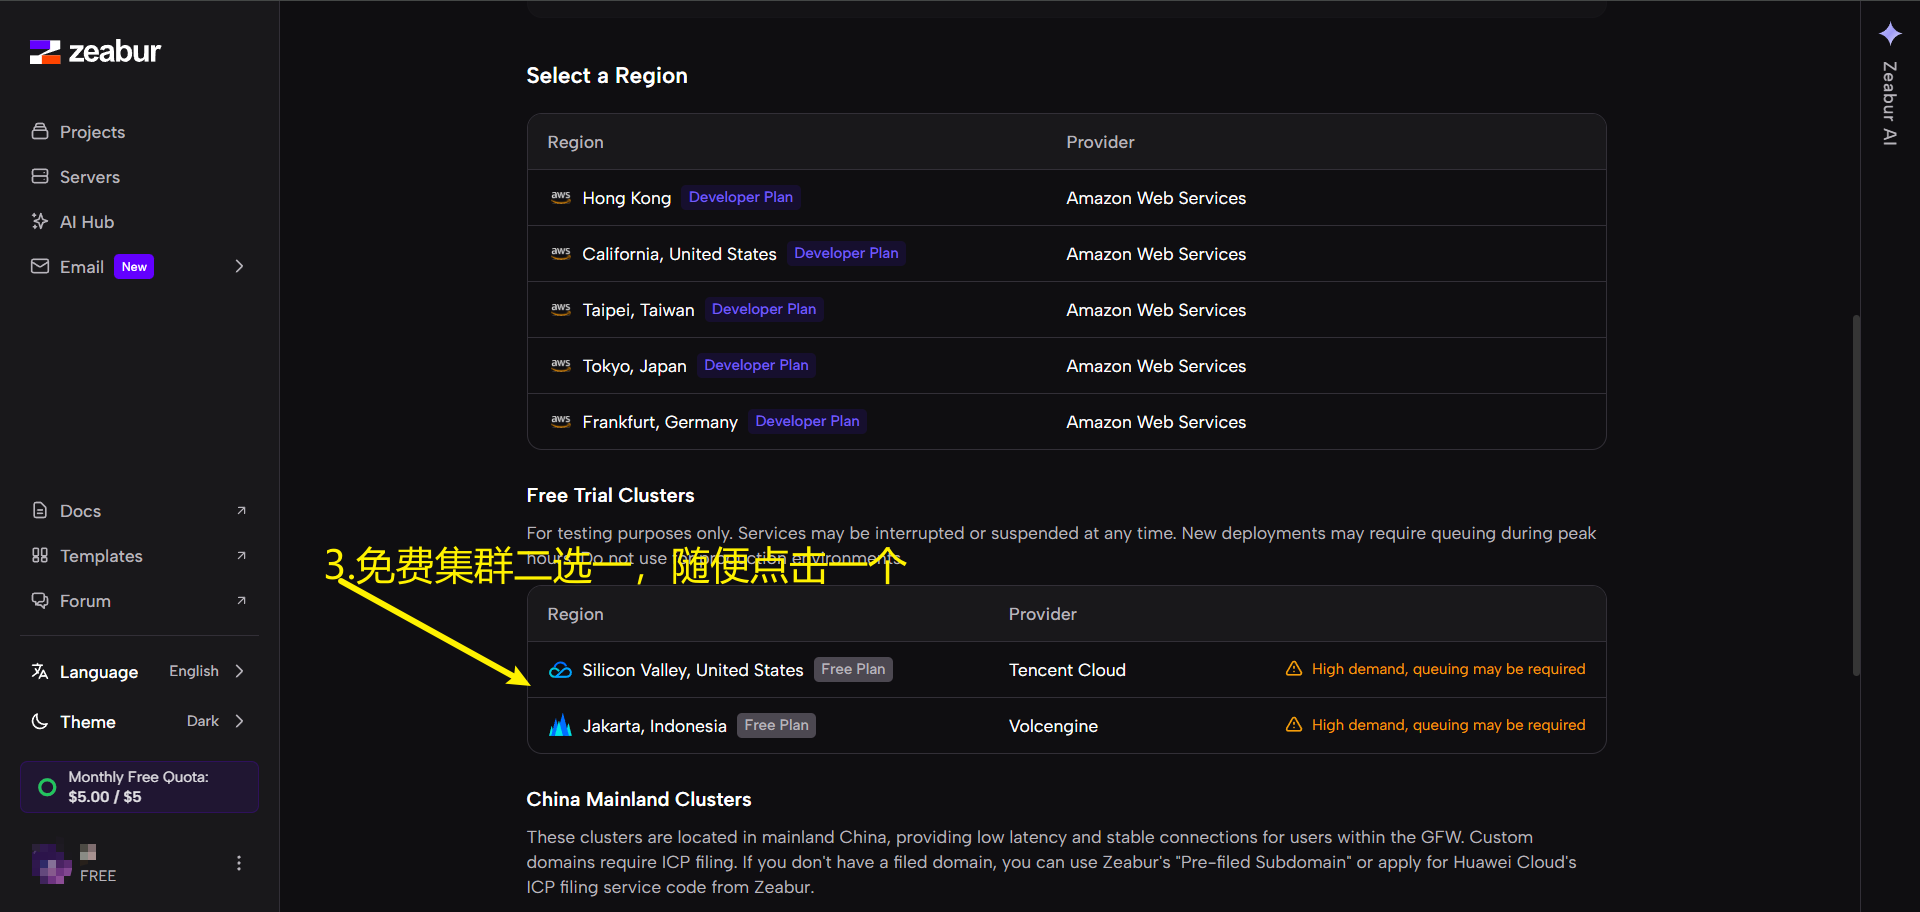The image size is (1920, 912).
Task: Click external-link arrow next to Docs
Action: pos(241,511)
